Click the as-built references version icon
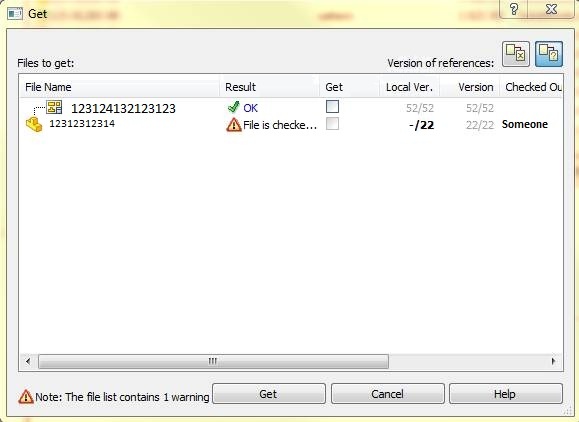579x422 pixels. click(515, 54)
